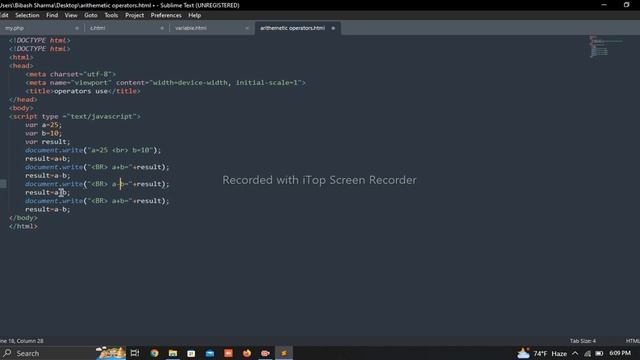Click the Sublime Text taskbar icon
640x360 pixels.
pyautogui.click(x=284, y=353)
